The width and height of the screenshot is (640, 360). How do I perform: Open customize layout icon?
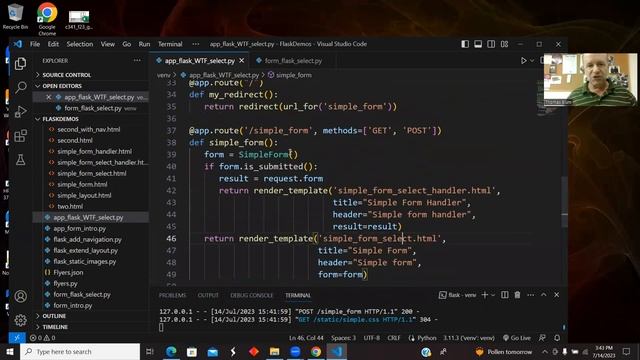(504, 44)
